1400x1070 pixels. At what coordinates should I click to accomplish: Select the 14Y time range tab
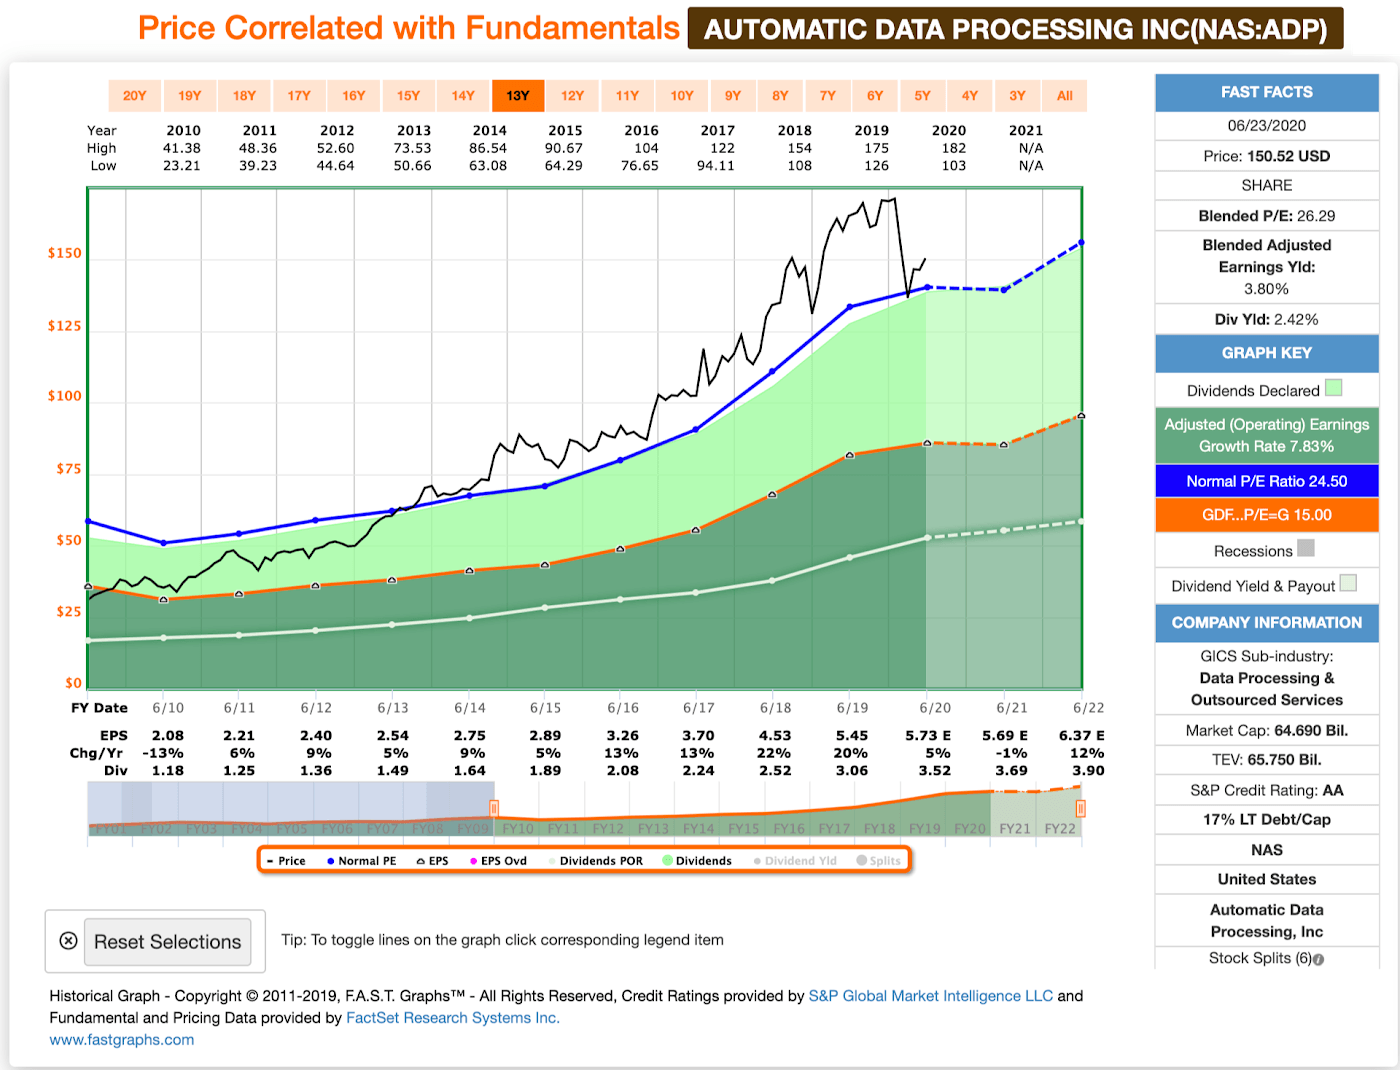(463, 96)
